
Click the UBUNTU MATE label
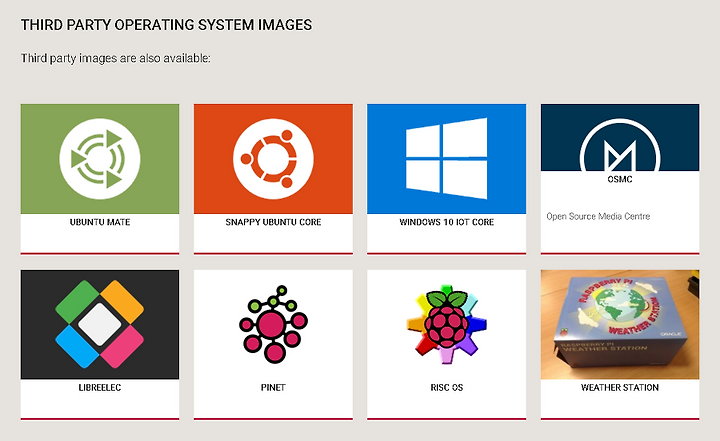coord(100,222)
